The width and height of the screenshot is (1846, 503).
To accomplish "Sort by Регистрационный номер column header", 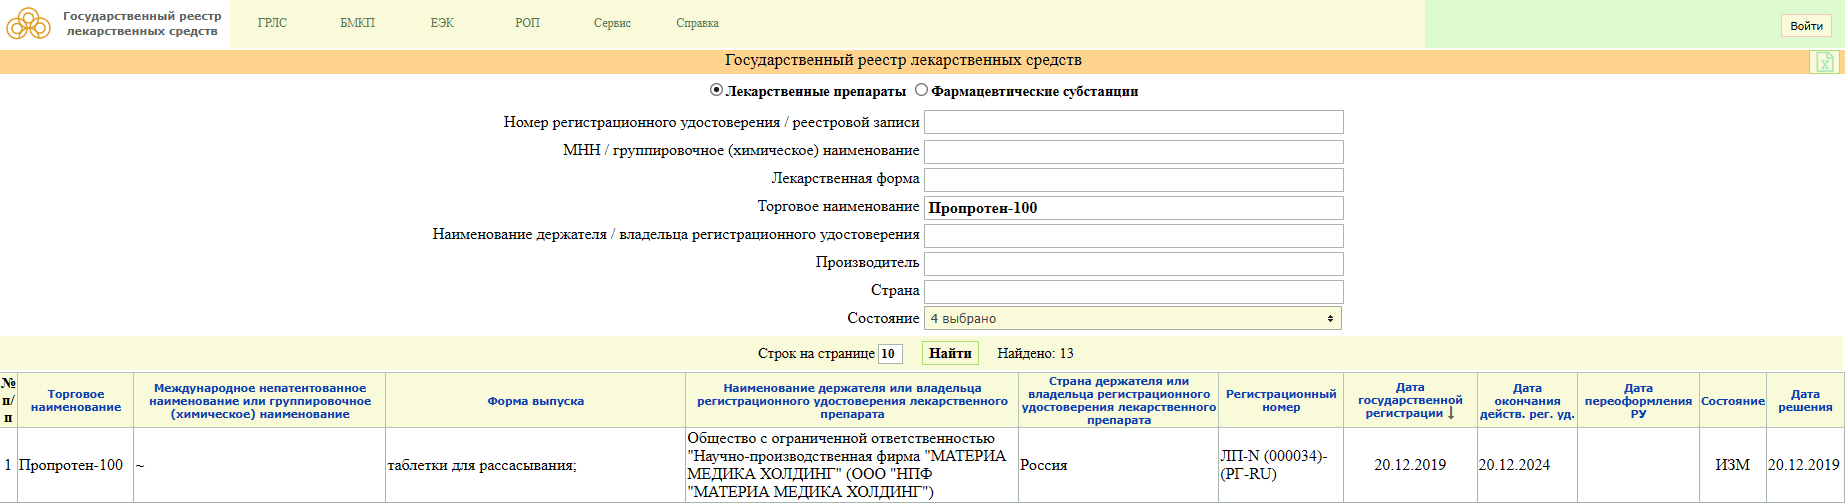I will pos(1280,401).
